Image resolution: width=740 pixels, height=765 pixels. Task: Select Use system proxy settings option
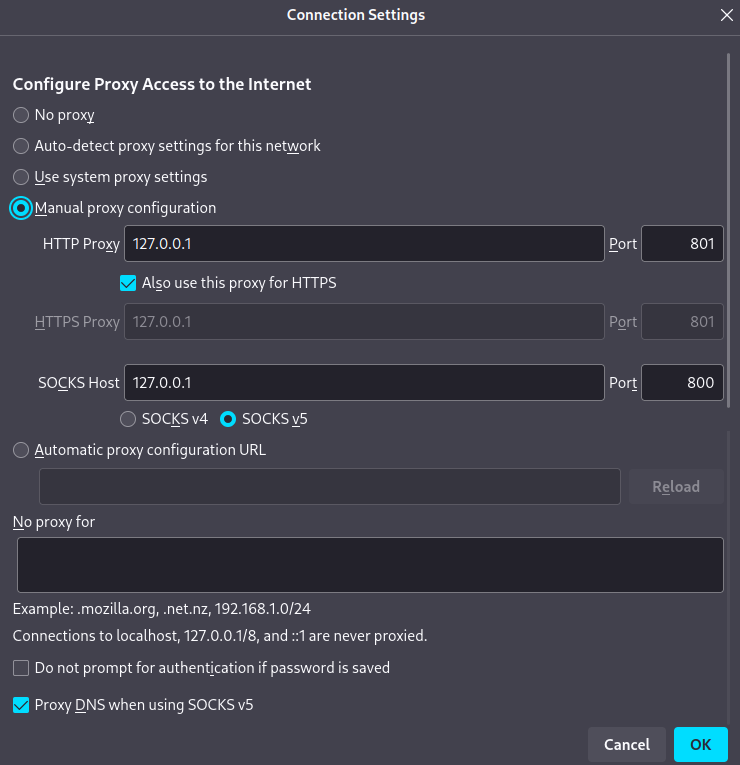pos(21,177)
